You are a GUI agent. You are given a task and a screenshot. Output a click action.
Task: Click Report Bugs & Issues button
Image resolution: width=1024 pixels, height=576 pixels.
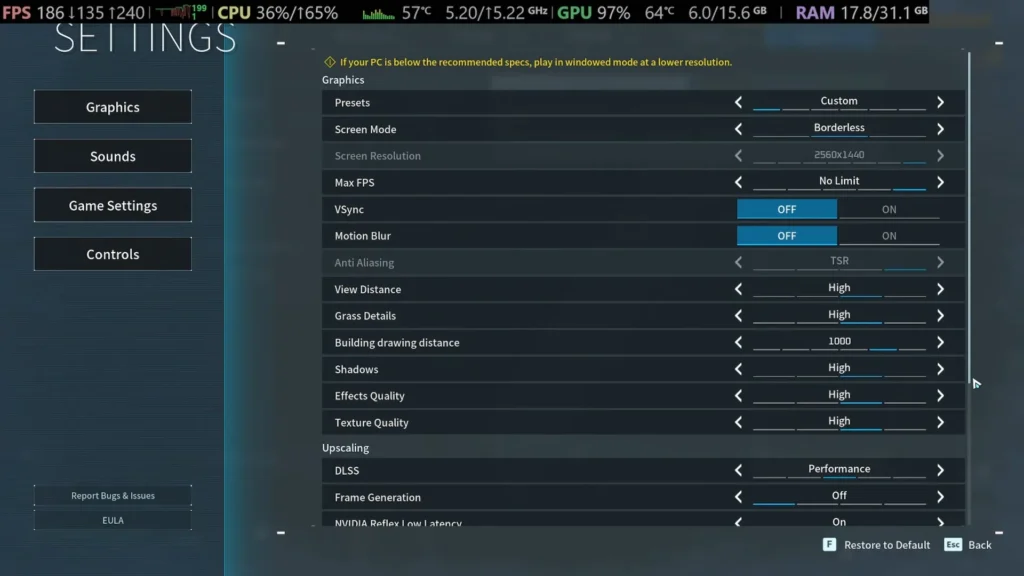(x=112, y=496)
